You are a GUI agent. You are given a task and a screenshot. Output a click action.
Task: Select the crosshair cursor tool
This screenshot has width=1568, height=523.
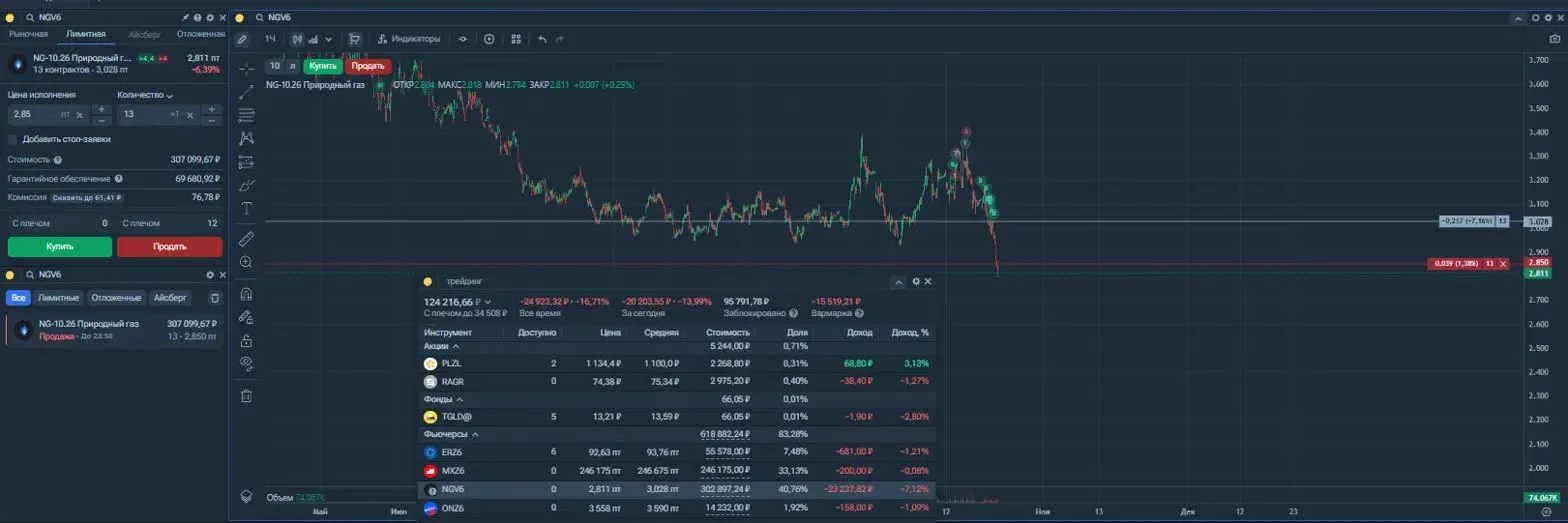[x=246, y=69]
